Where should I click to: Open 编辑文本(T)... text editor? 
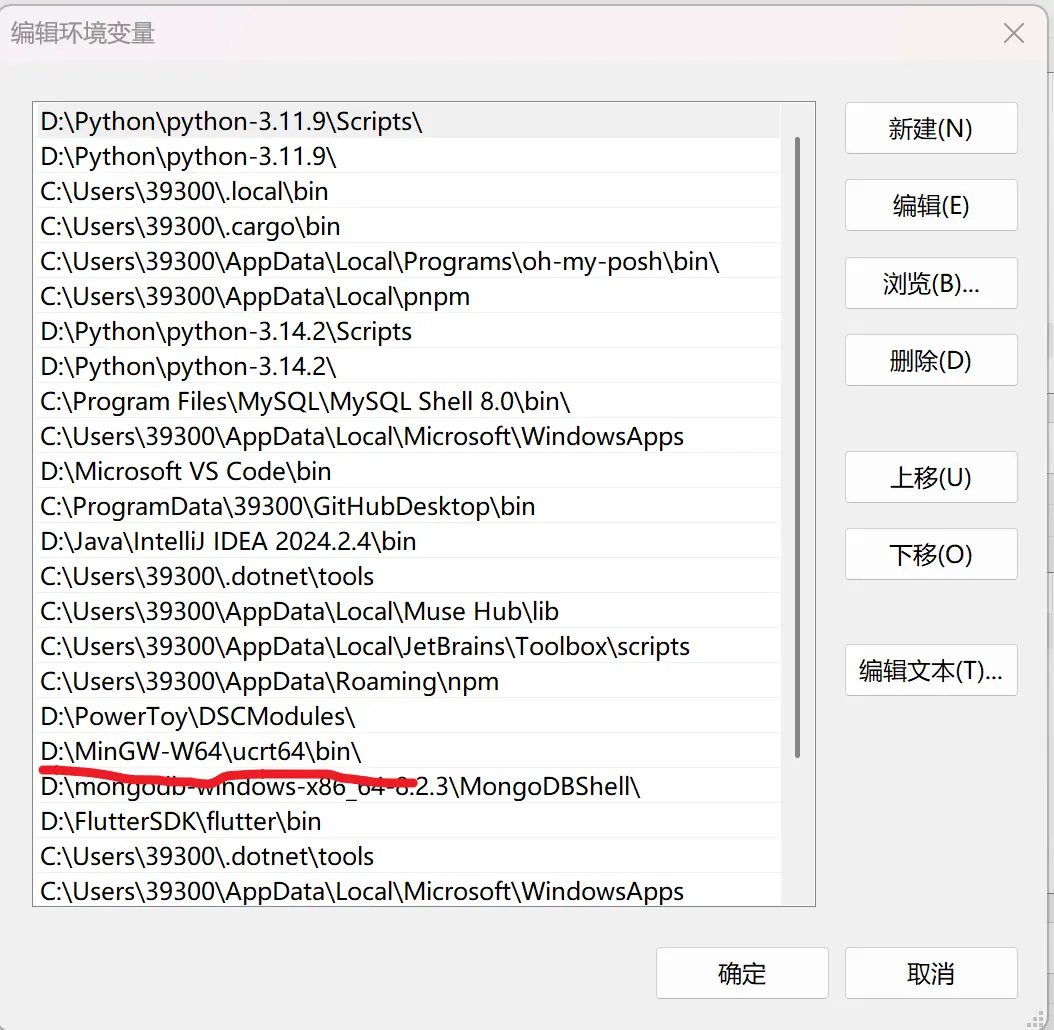[931, 670]
